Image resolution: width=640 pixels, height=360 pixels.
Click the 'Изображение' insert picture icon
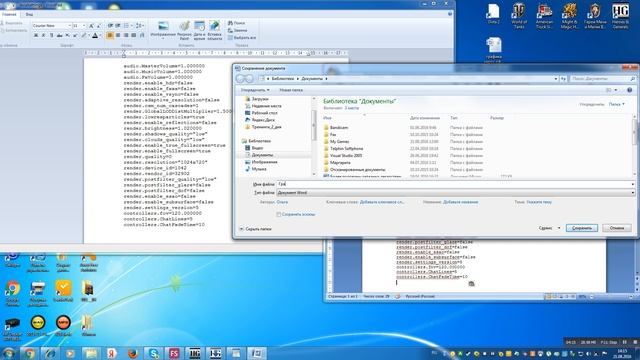coord(163,30)
